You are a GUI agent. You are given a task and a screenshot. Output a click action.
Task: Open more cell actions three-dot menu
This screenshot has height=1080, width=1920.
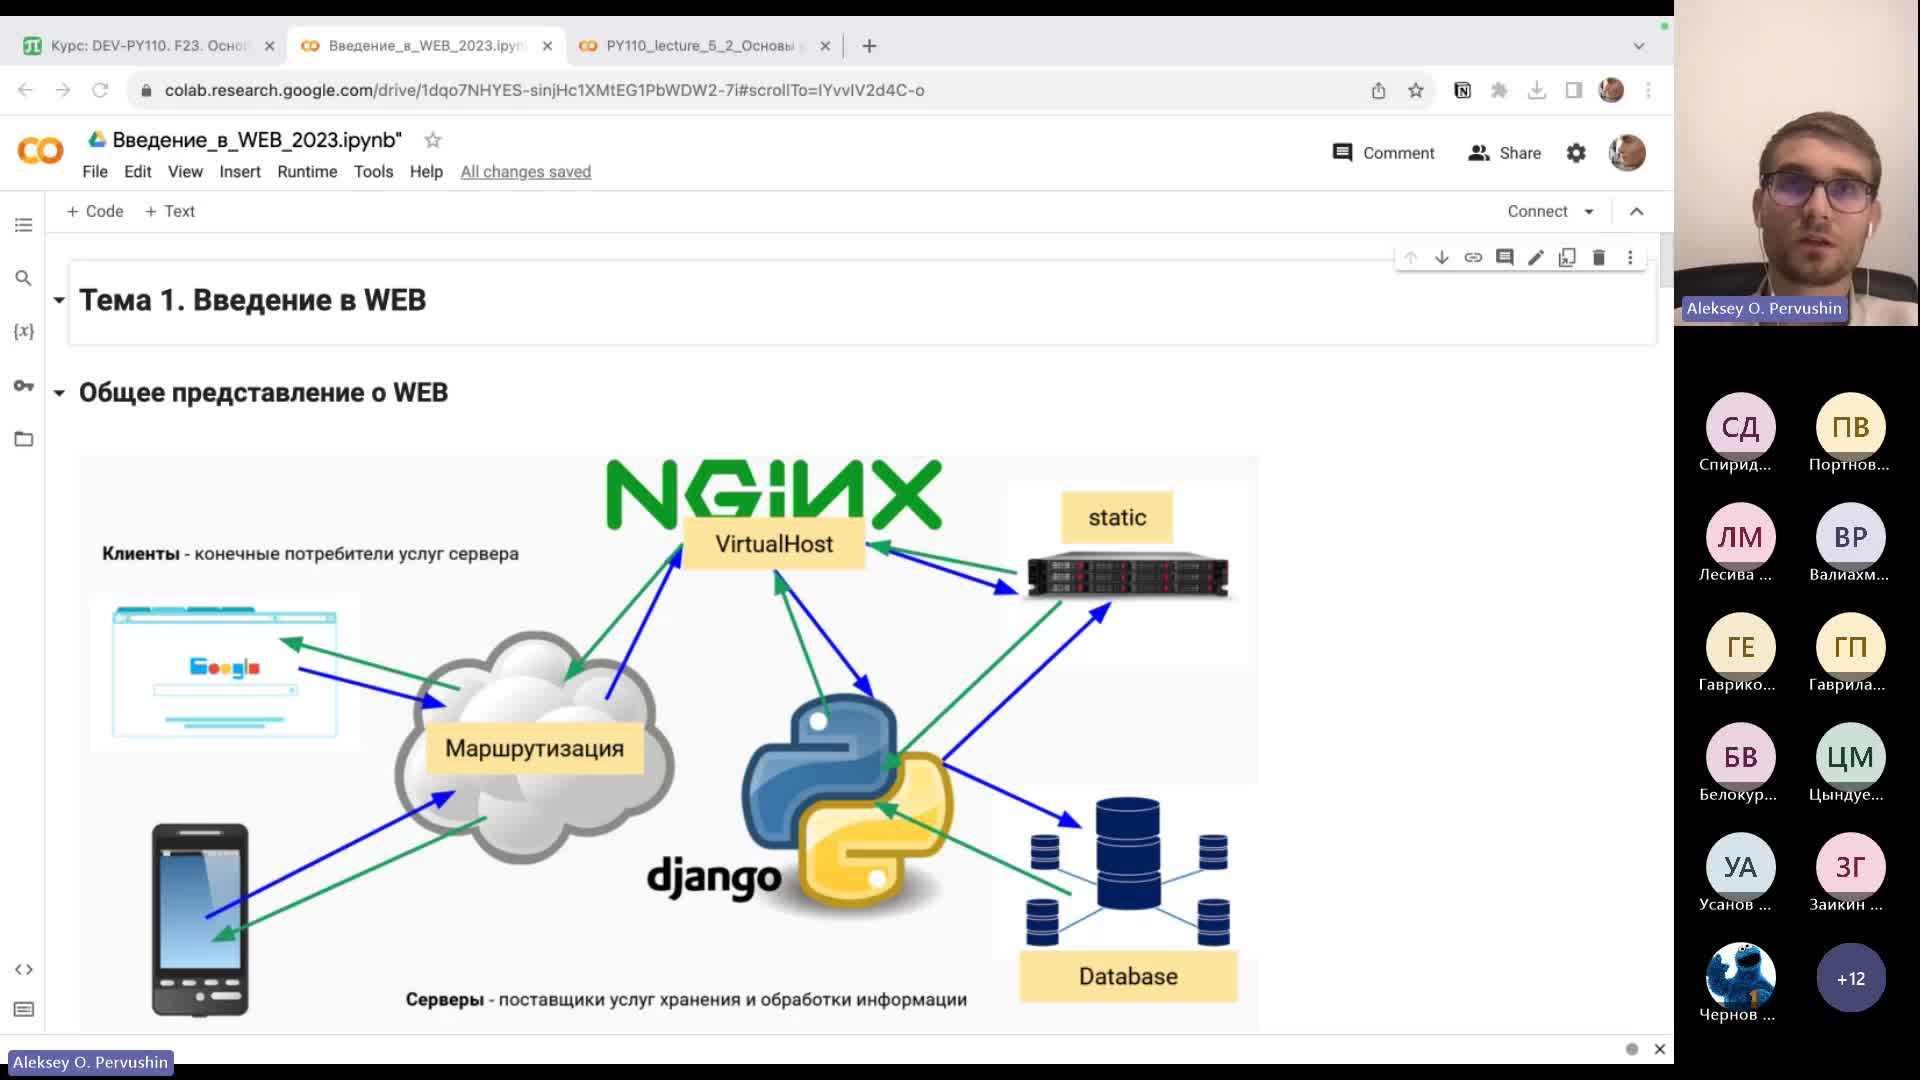click(x=1630, y=258)
